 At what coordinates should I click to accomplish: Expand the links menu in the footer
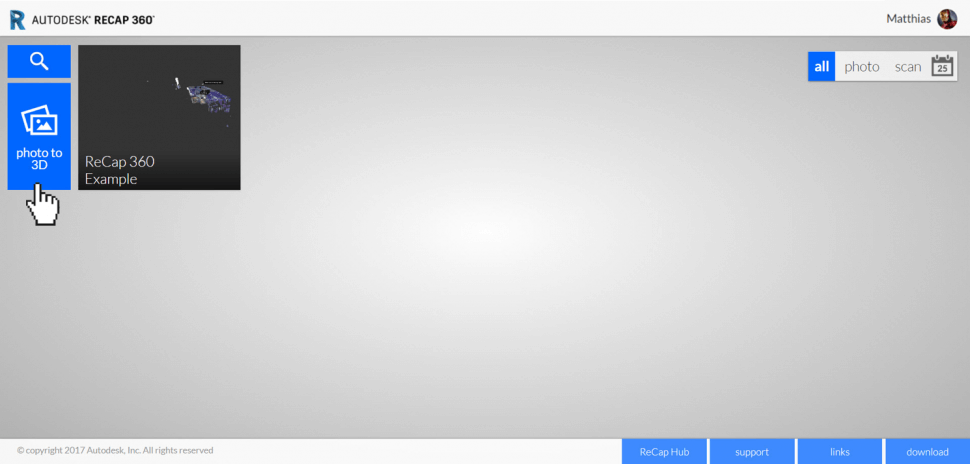(839, 452)
